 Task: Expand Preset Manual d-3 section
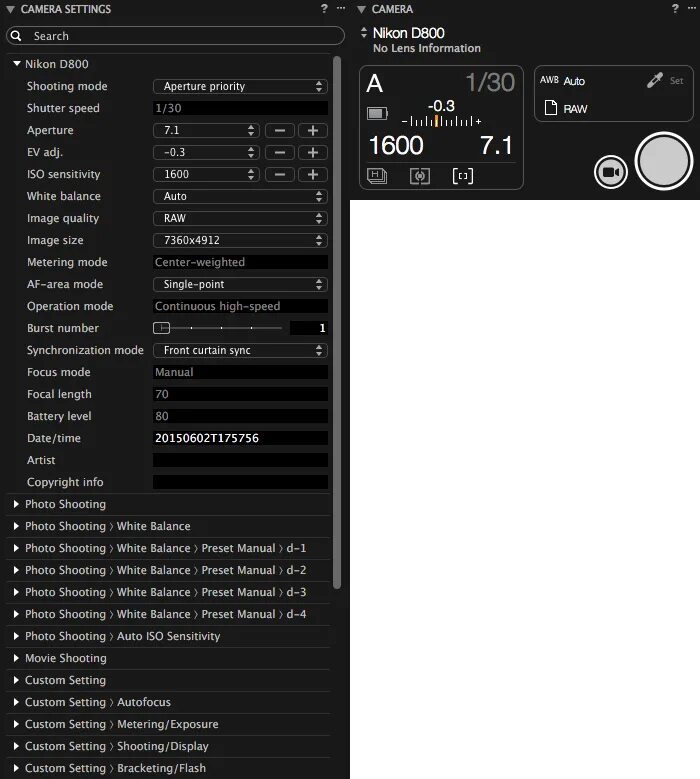16,592
